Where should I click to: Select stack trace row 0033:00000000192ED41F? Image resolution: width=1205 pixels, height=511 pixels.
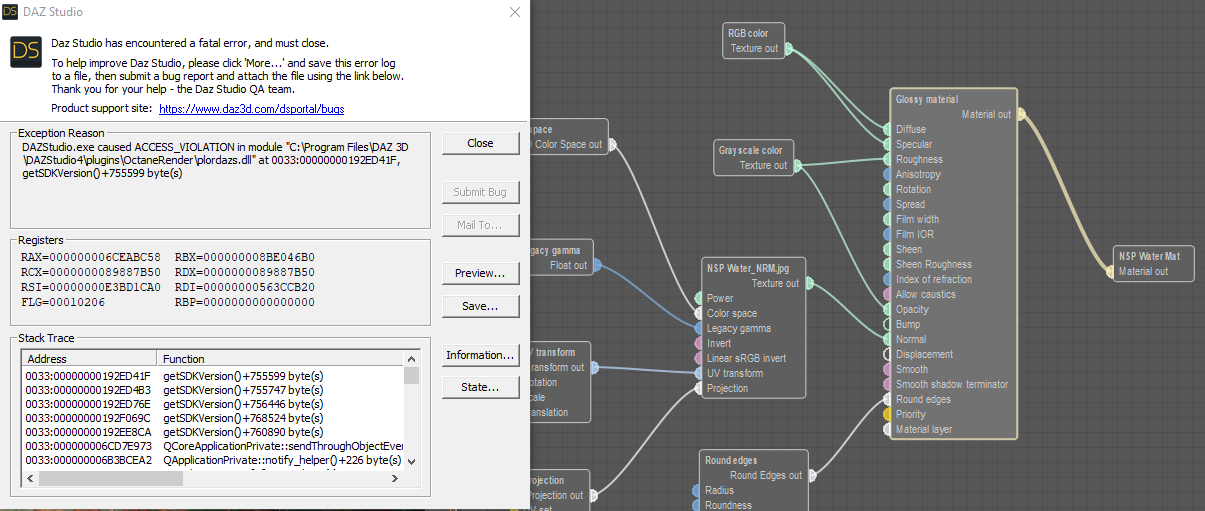pyautogui.click(x=212, y=375)
